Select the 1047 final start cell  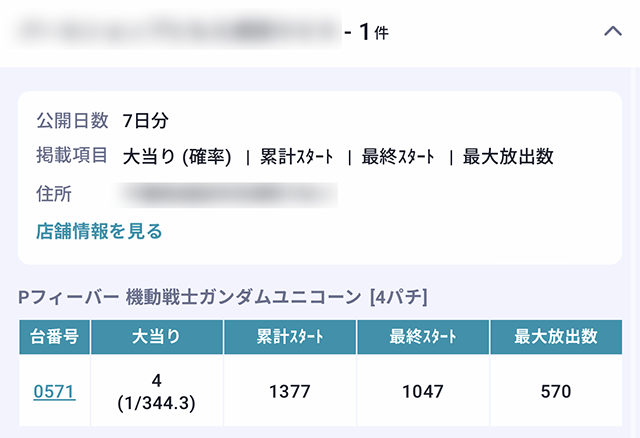tap(423, 392)
